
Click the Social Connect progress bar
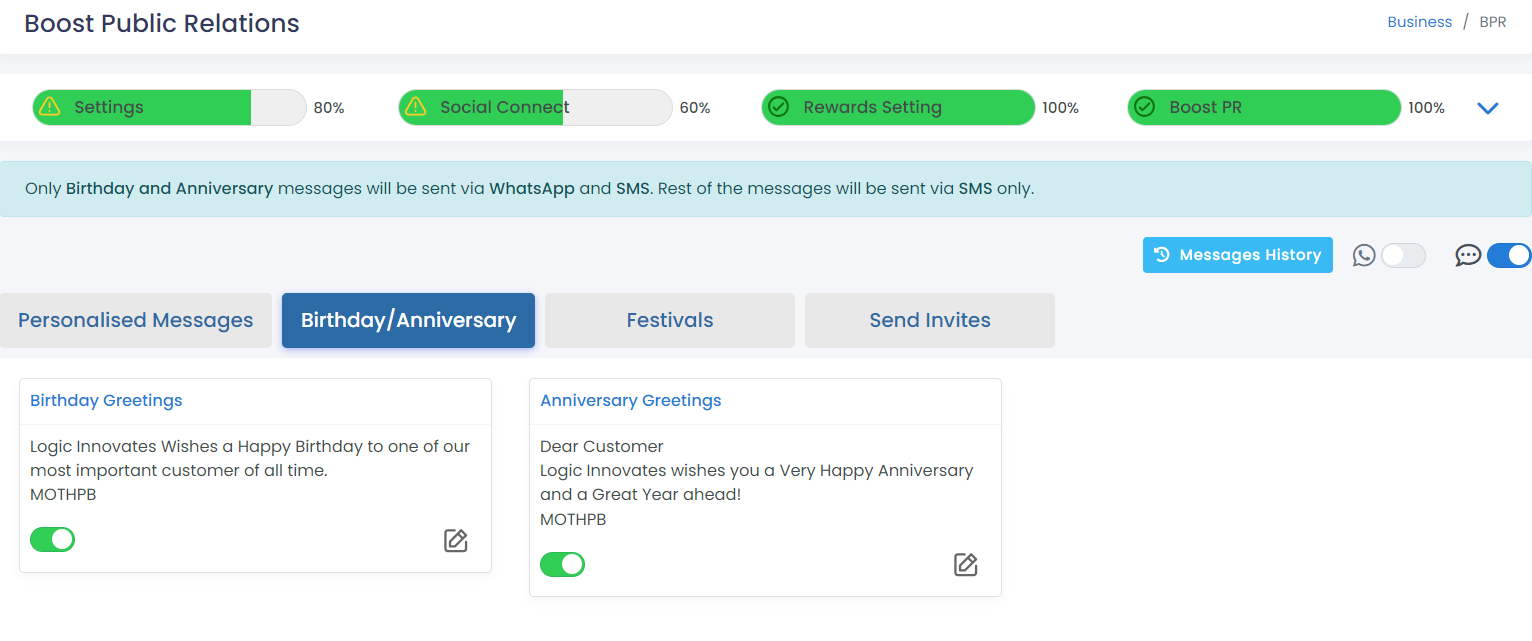tap(536, 107)
